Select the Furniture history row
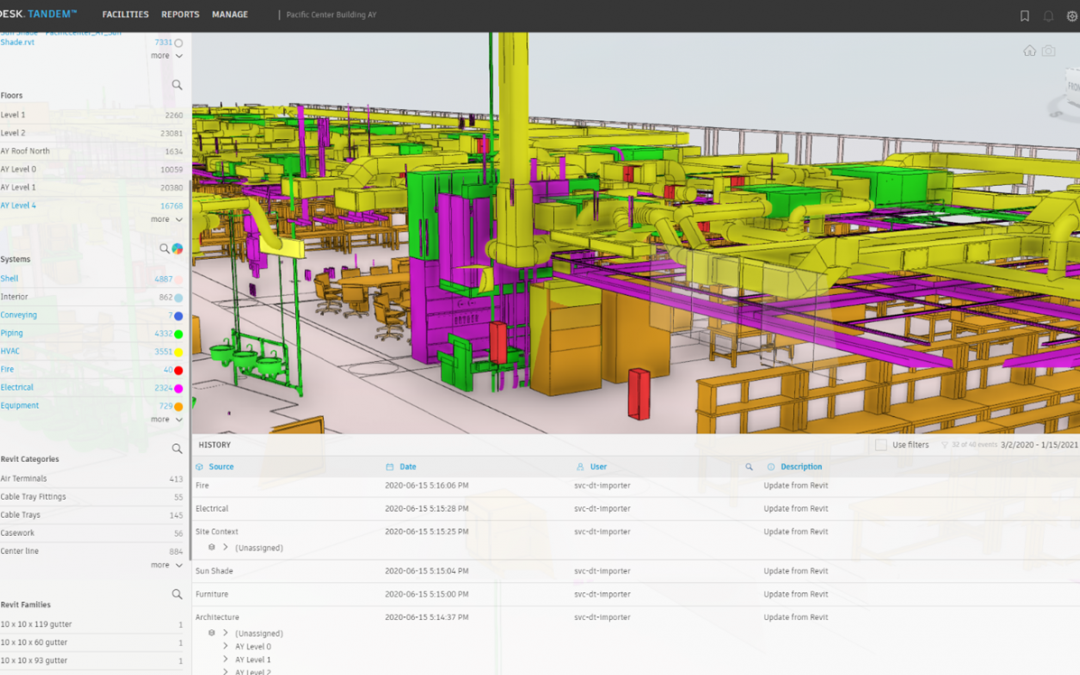The width and height of the screenshot is (1080, 675). point(636,594)
